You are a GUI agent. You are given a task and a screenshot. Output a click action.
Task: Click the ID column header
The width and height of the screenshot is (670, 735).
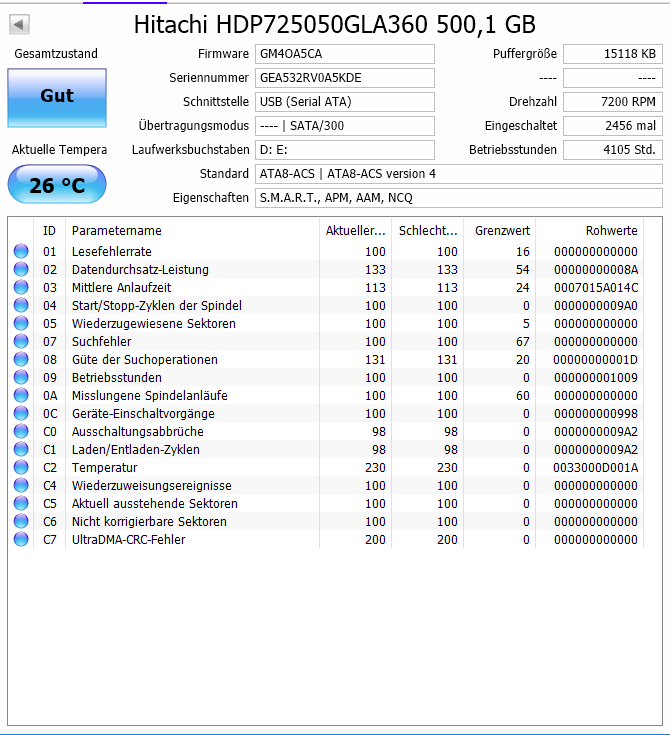click(49, 231)
